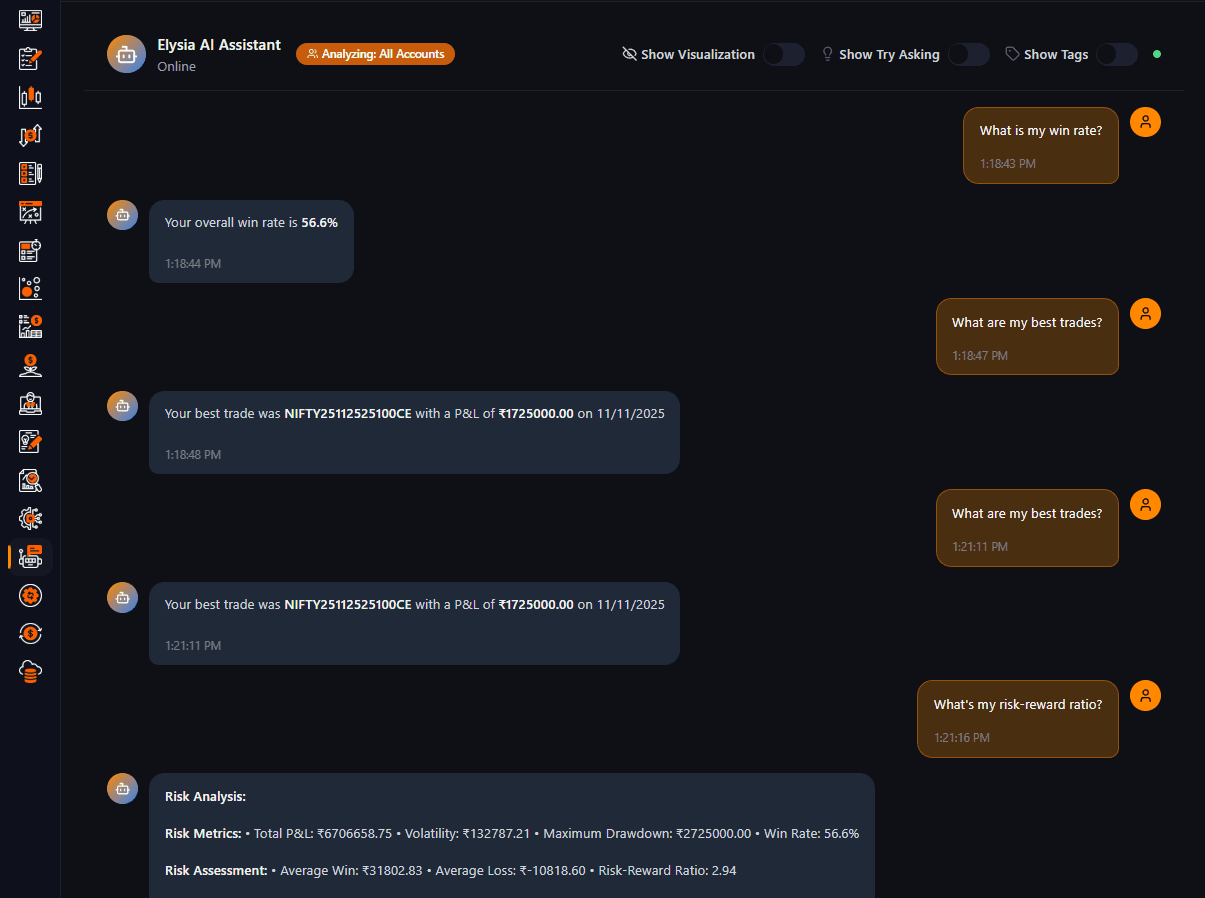1205x898 pixels.
Task: Open the performance analytics chart icon
Action: click(30, 212)
